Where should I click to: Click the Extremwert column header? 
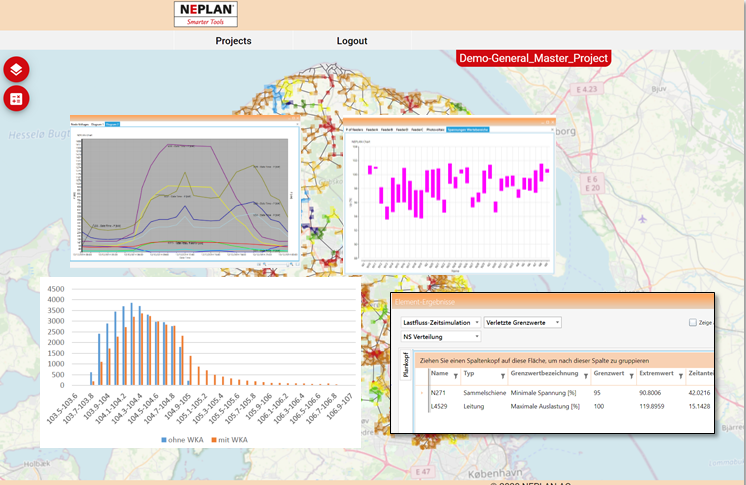tap(656, 373)
